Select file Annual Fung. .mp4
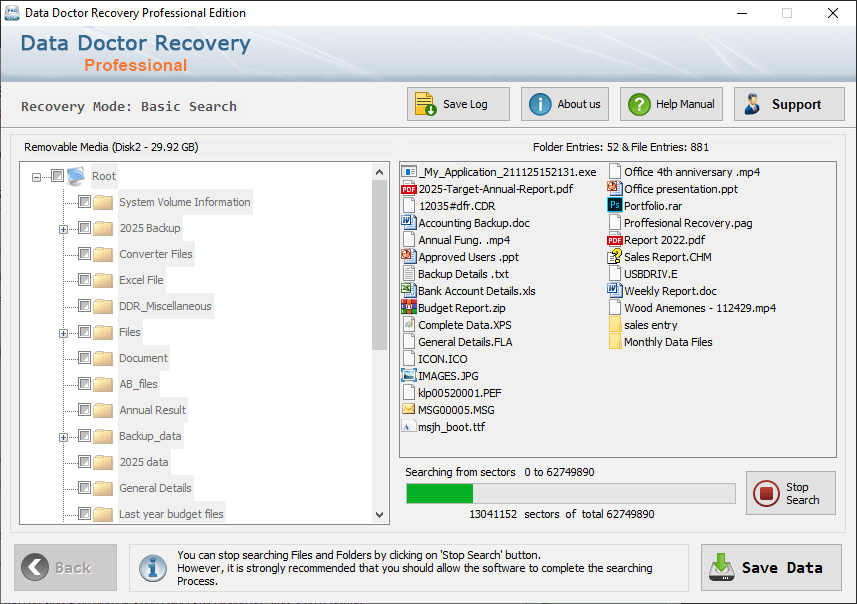 tap(464, 240)
